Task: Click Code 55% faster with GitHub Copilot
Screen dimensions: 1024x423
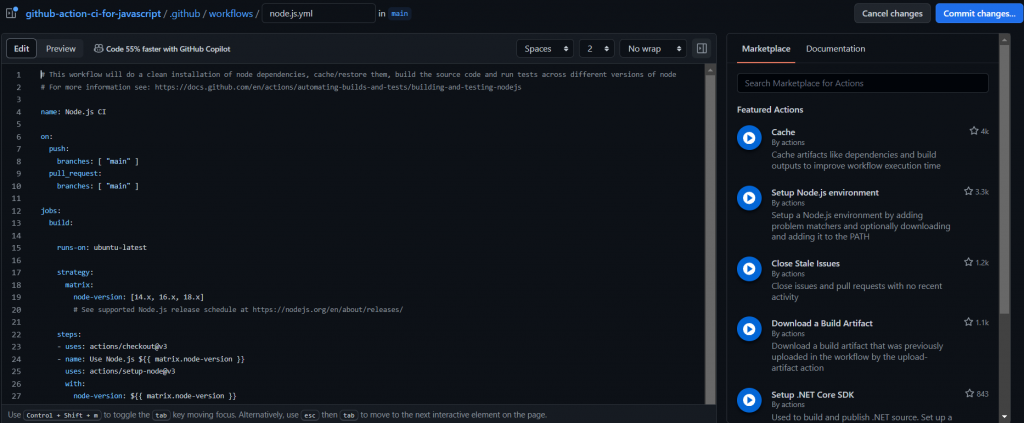Action: click(x=168, y=49)
